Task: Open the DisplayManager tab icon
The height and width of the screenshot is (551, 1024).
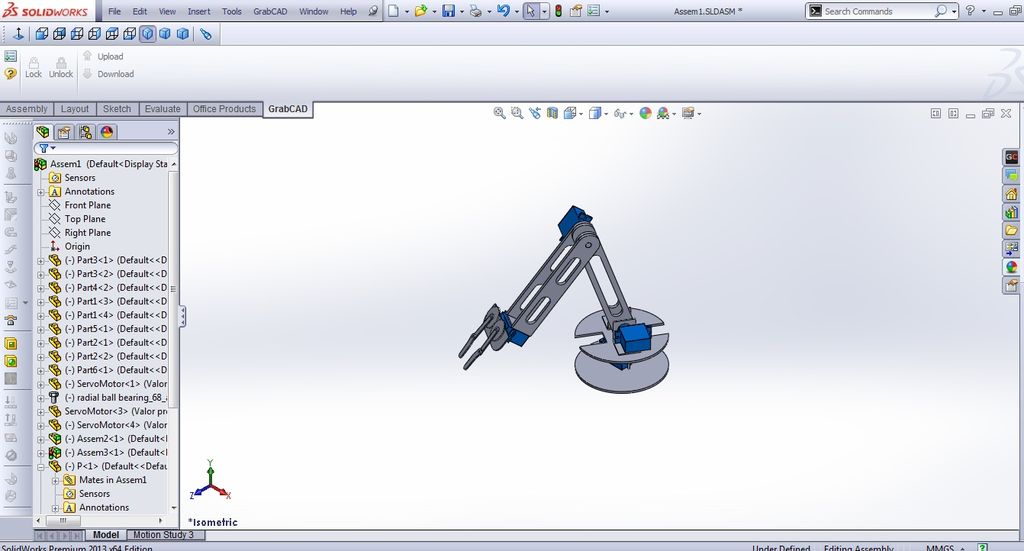Action: pyautogui.click(x=107, y=133)
